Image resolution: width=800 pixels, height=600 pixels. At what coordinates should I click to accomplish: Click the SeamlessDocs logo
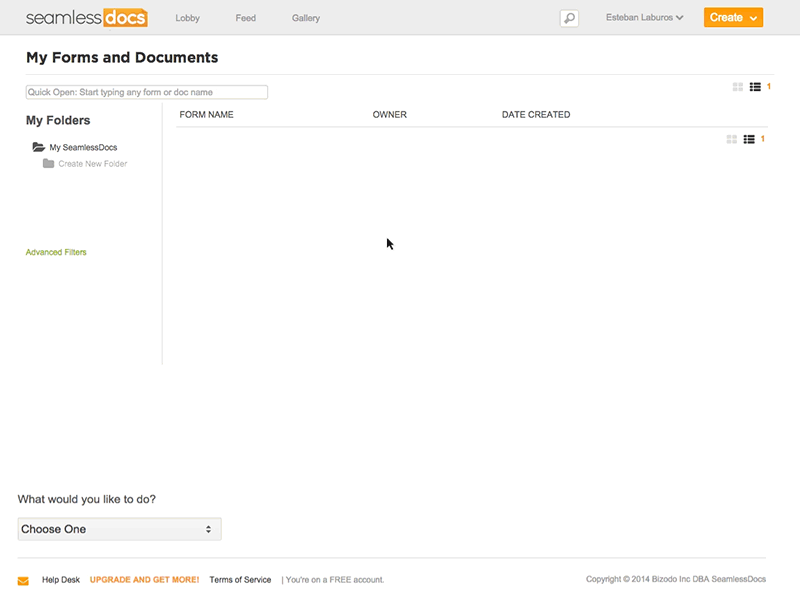click(87, 18)
